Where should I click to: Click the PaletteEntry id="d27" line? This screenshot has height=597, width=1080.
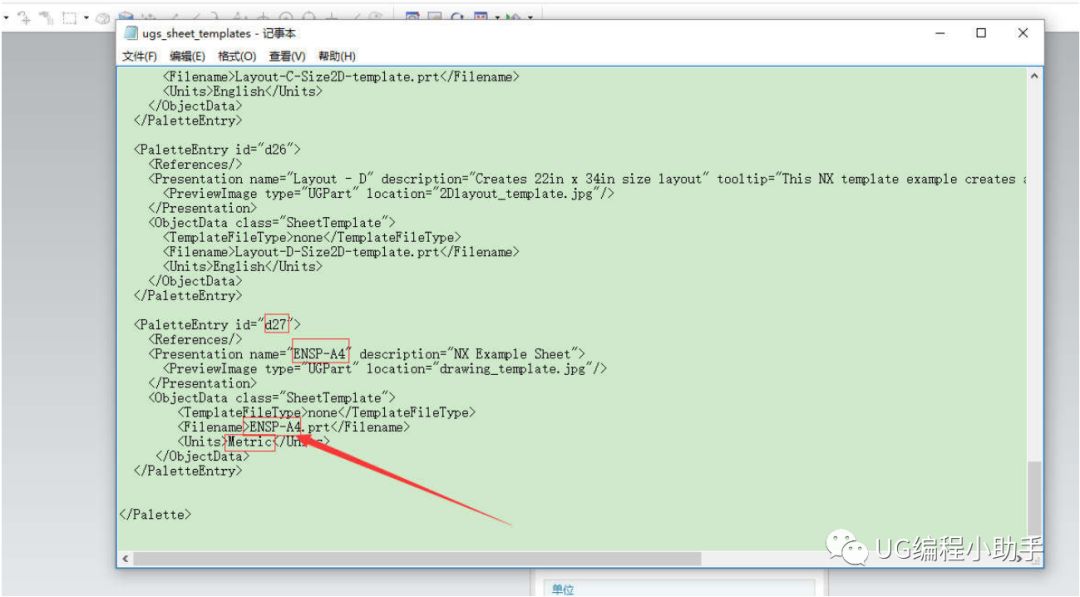pyautogui.click(x=217, y=324)
